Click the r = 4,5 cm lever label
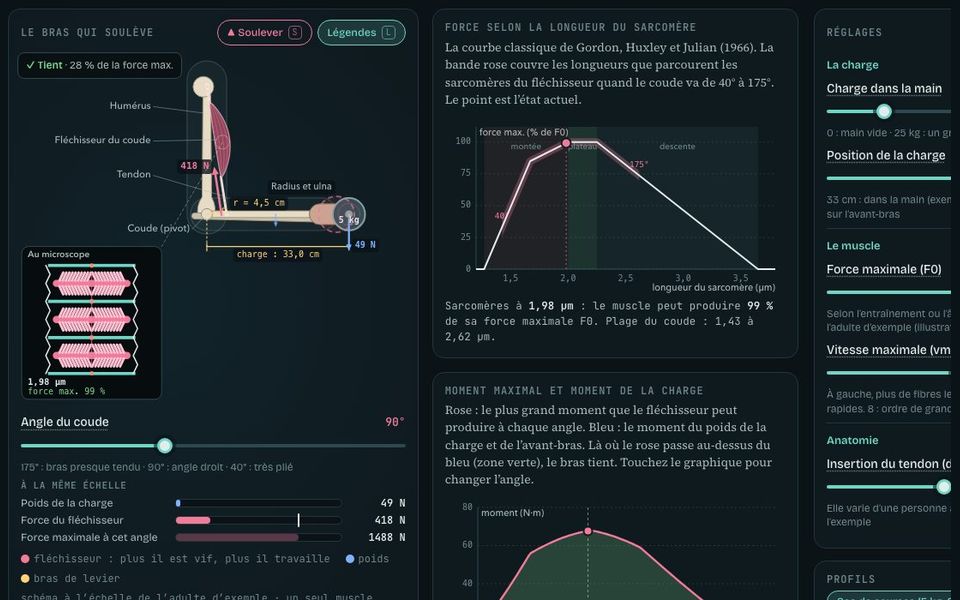This screenshot has width=960, height=600. (259, 203)
